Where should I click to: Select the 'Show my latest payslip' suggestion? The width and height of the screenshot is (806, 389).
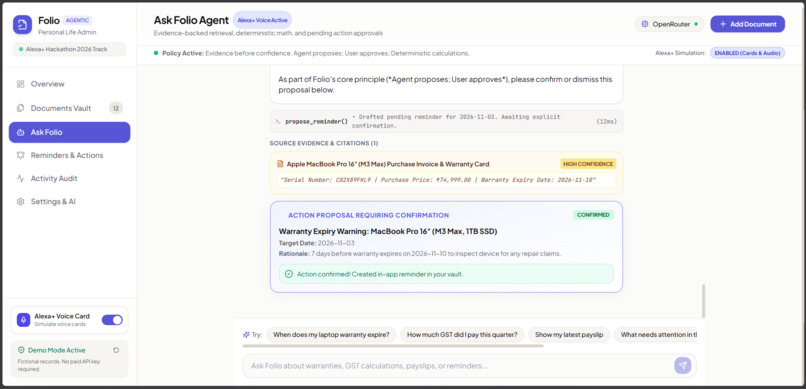tap(569, 335)
